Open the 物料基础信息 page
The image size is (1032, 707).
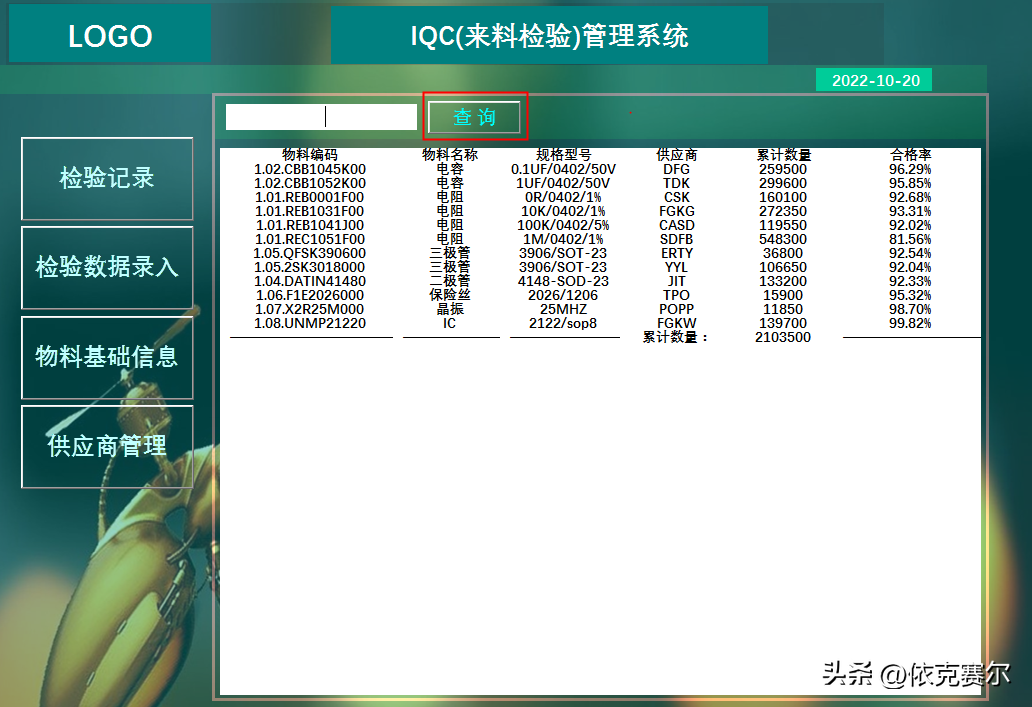(107, 357)
